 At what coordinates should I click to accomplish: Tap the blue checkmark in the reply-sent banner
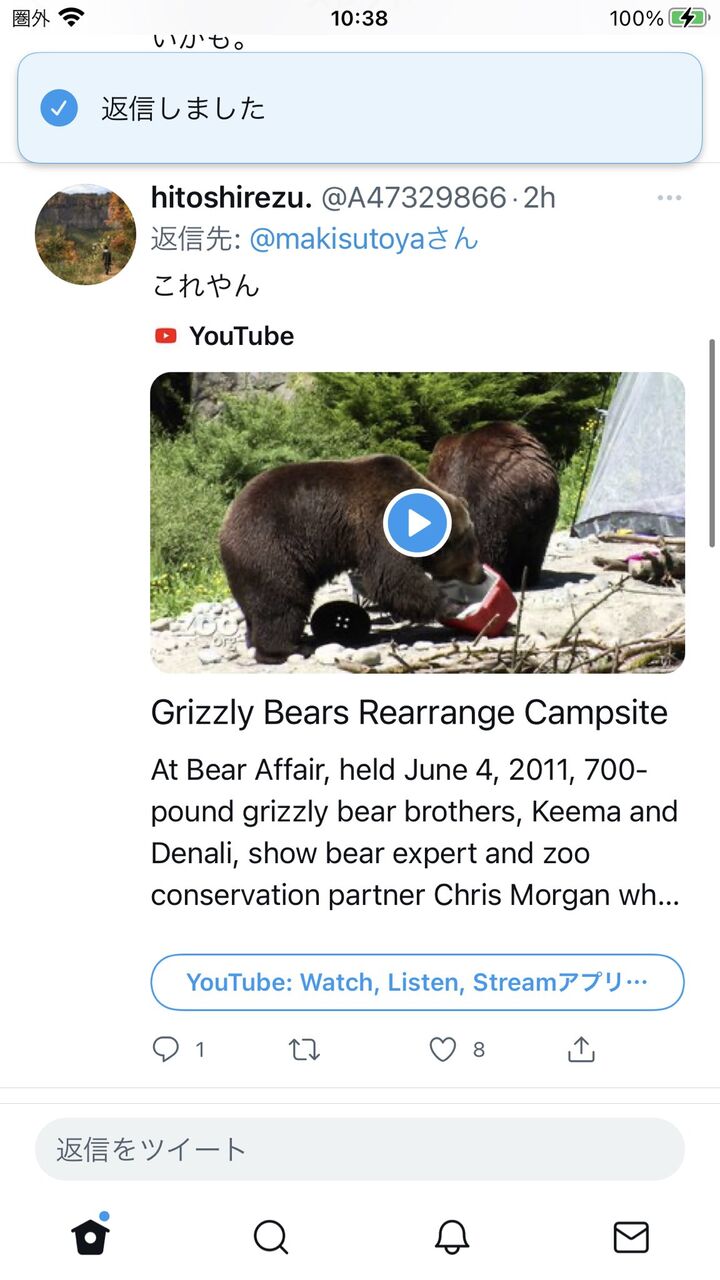[59, 108]
